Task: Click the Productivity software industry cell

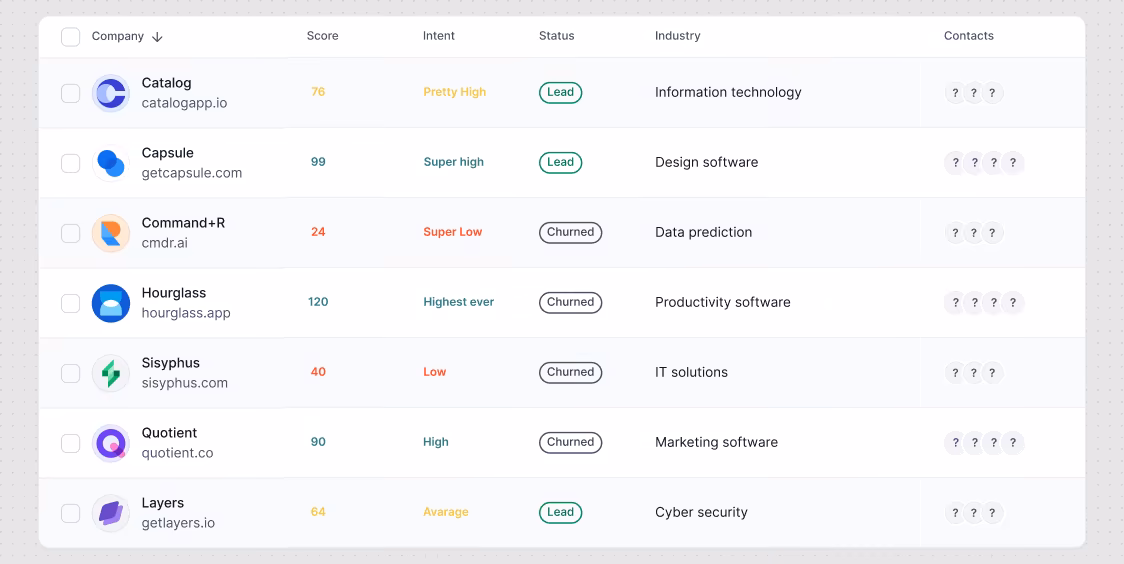Action: click(x=723, y=302)
